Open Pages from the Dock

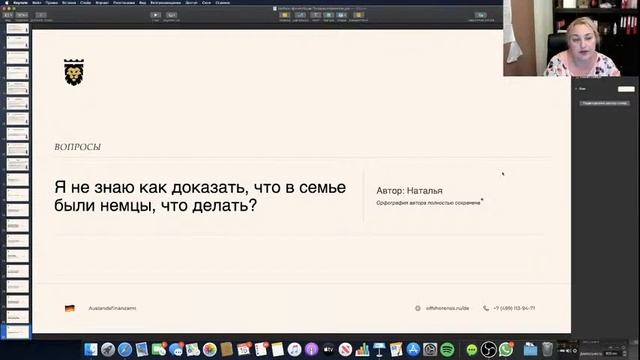(x=396, y=350)
